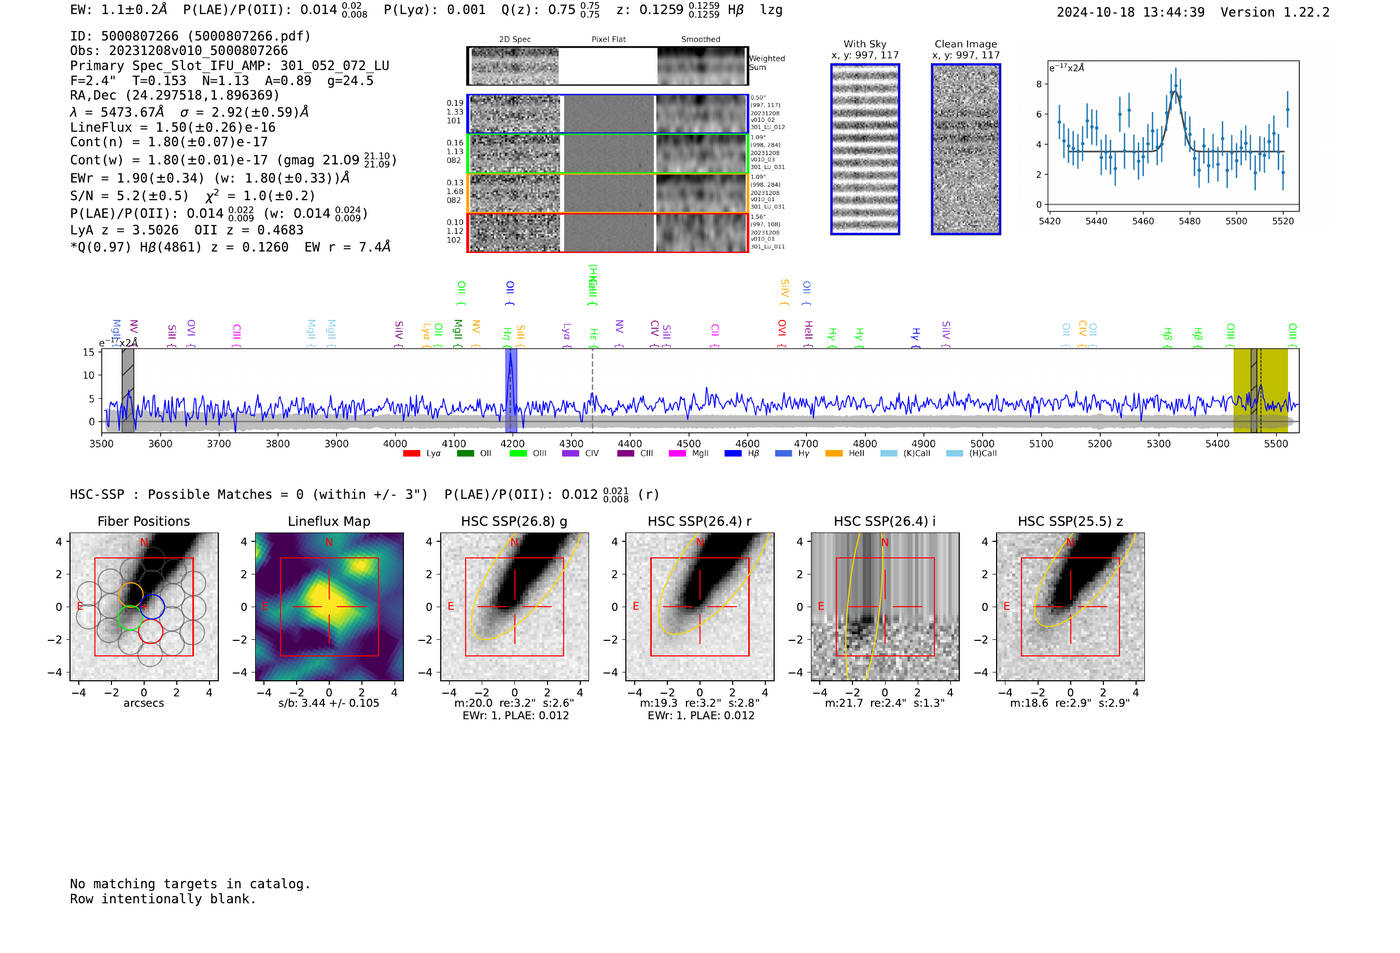Screen dimensions: 1400x953
Task: Click the CIV purple legend swatch
Action: (570, 454)
